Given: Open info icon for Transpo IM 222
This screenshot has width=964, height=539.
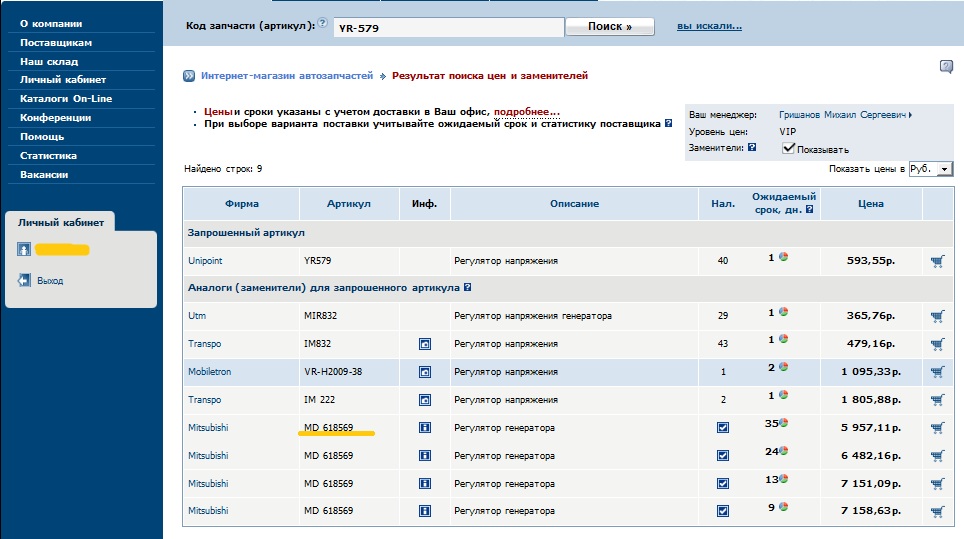Looking at the screenshot, I should click(x=424, y=400).
